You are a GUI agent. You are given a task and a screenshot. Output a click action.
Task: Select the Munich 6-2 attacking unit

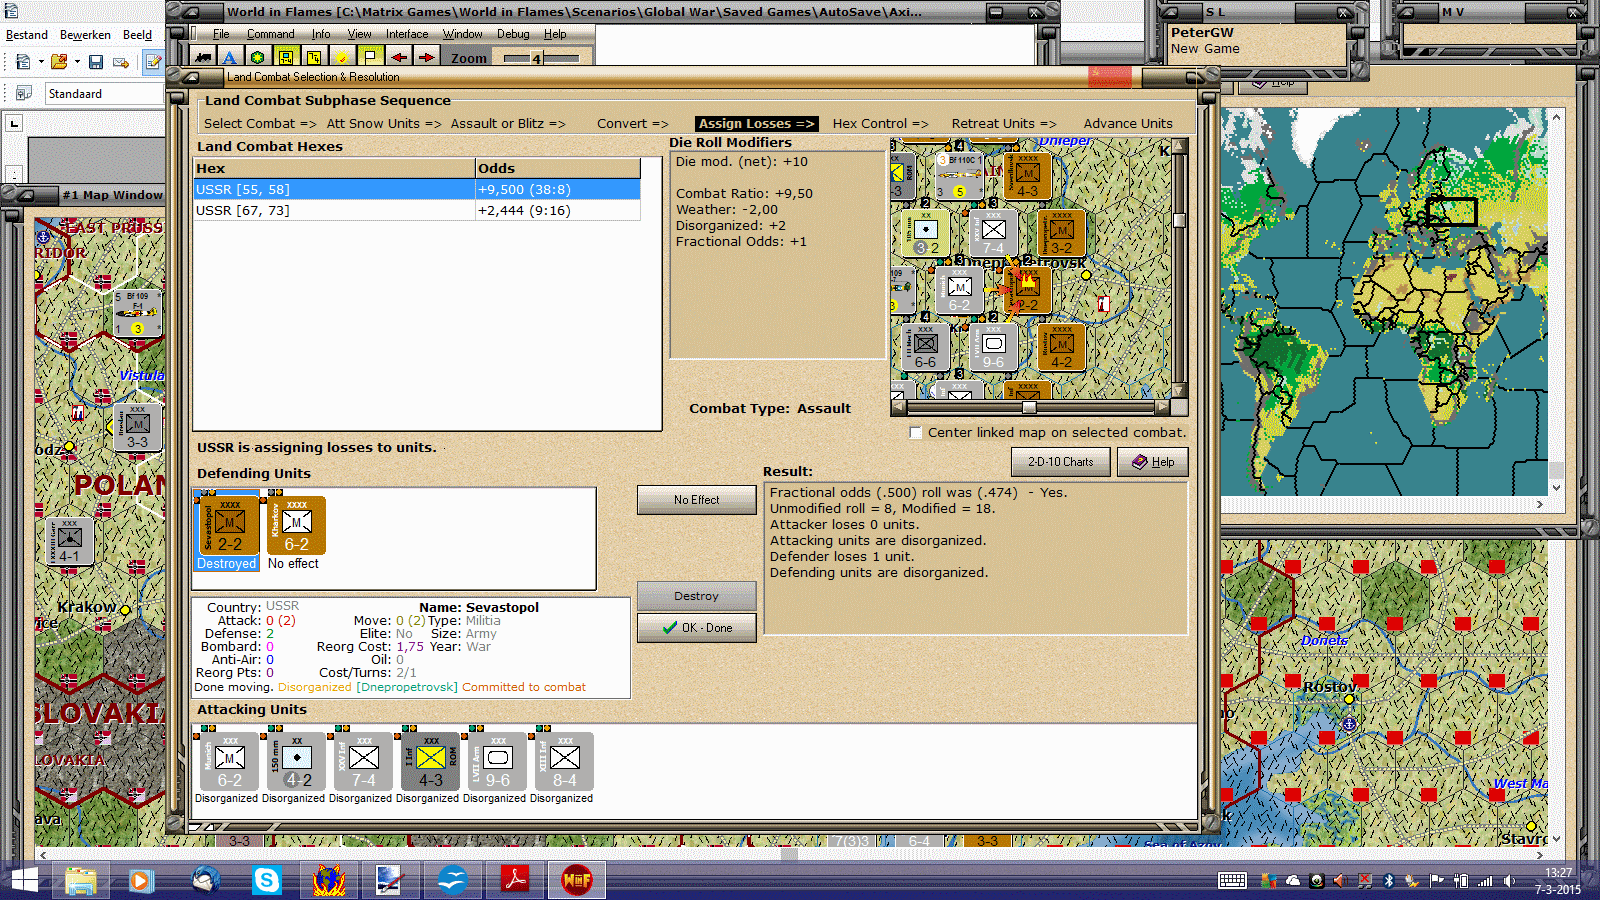[229, 762]
